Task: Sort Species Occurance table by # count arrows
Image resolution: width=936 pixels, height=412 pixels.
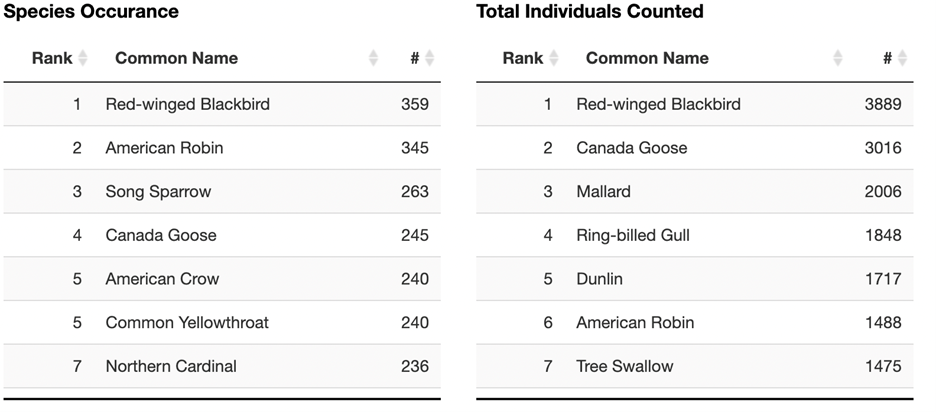Action: tap(430, 59)
